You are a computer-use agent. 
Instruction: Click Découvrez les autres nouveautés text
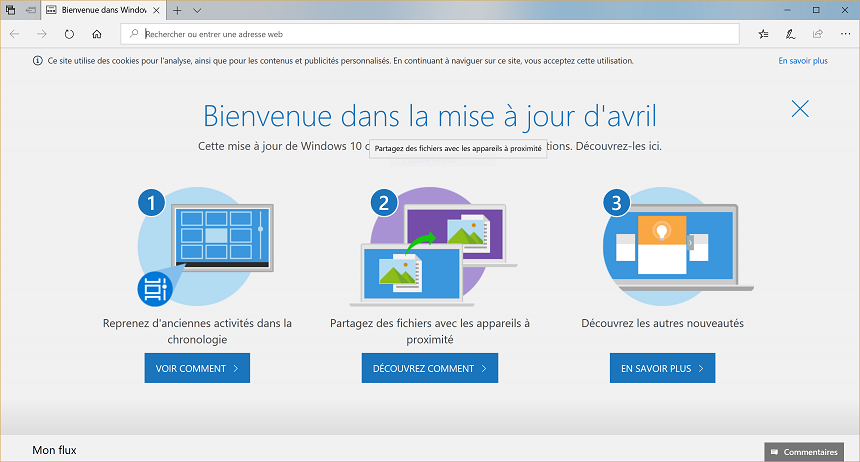click(x=663, y=323)
